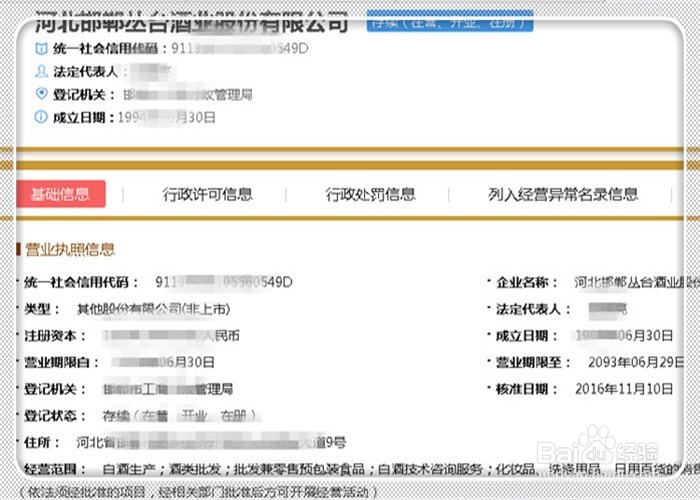Open the 基础信息 tab
The height and width of the screenshot is (500, 700).
point(61,194)
